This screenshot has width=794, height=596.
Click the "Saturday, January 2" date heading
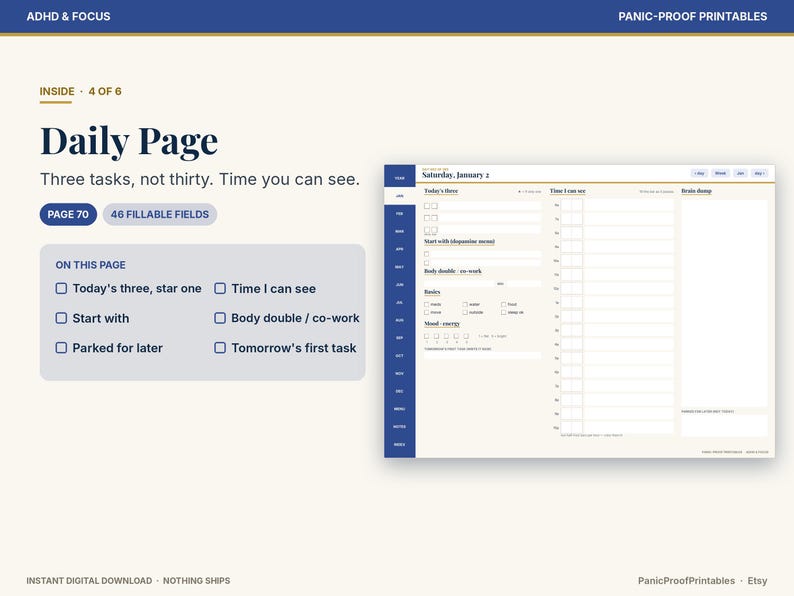(x=456, y=175)
